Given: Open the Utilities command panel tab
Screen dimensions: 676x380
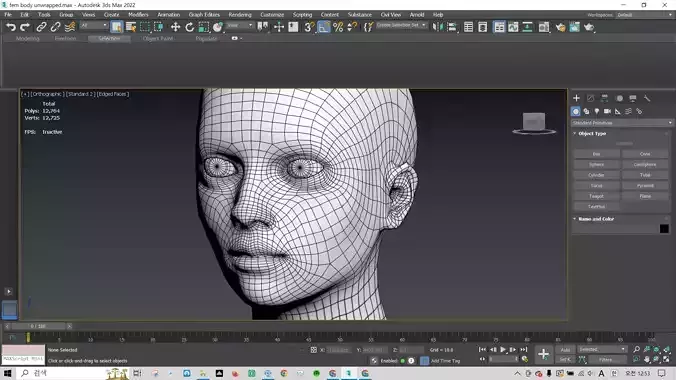Looking at the screenshot, I should (647, 98).
